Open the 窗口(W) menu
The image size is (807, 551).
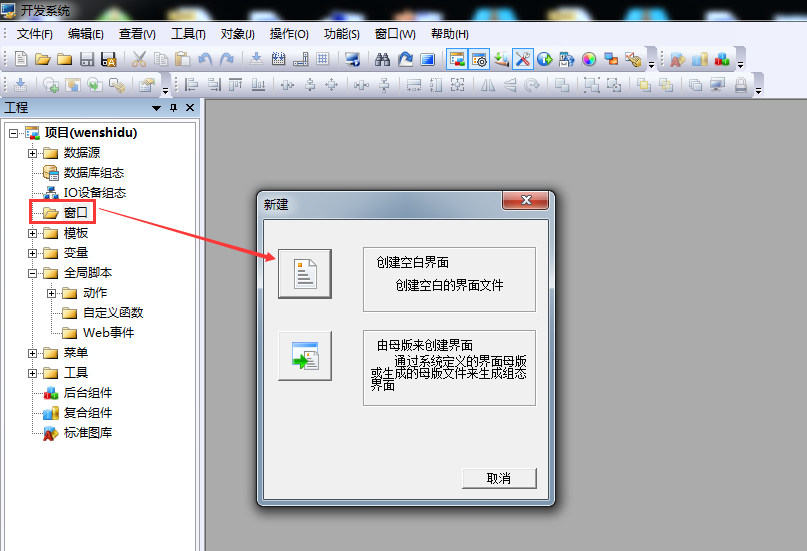point(395,34)
